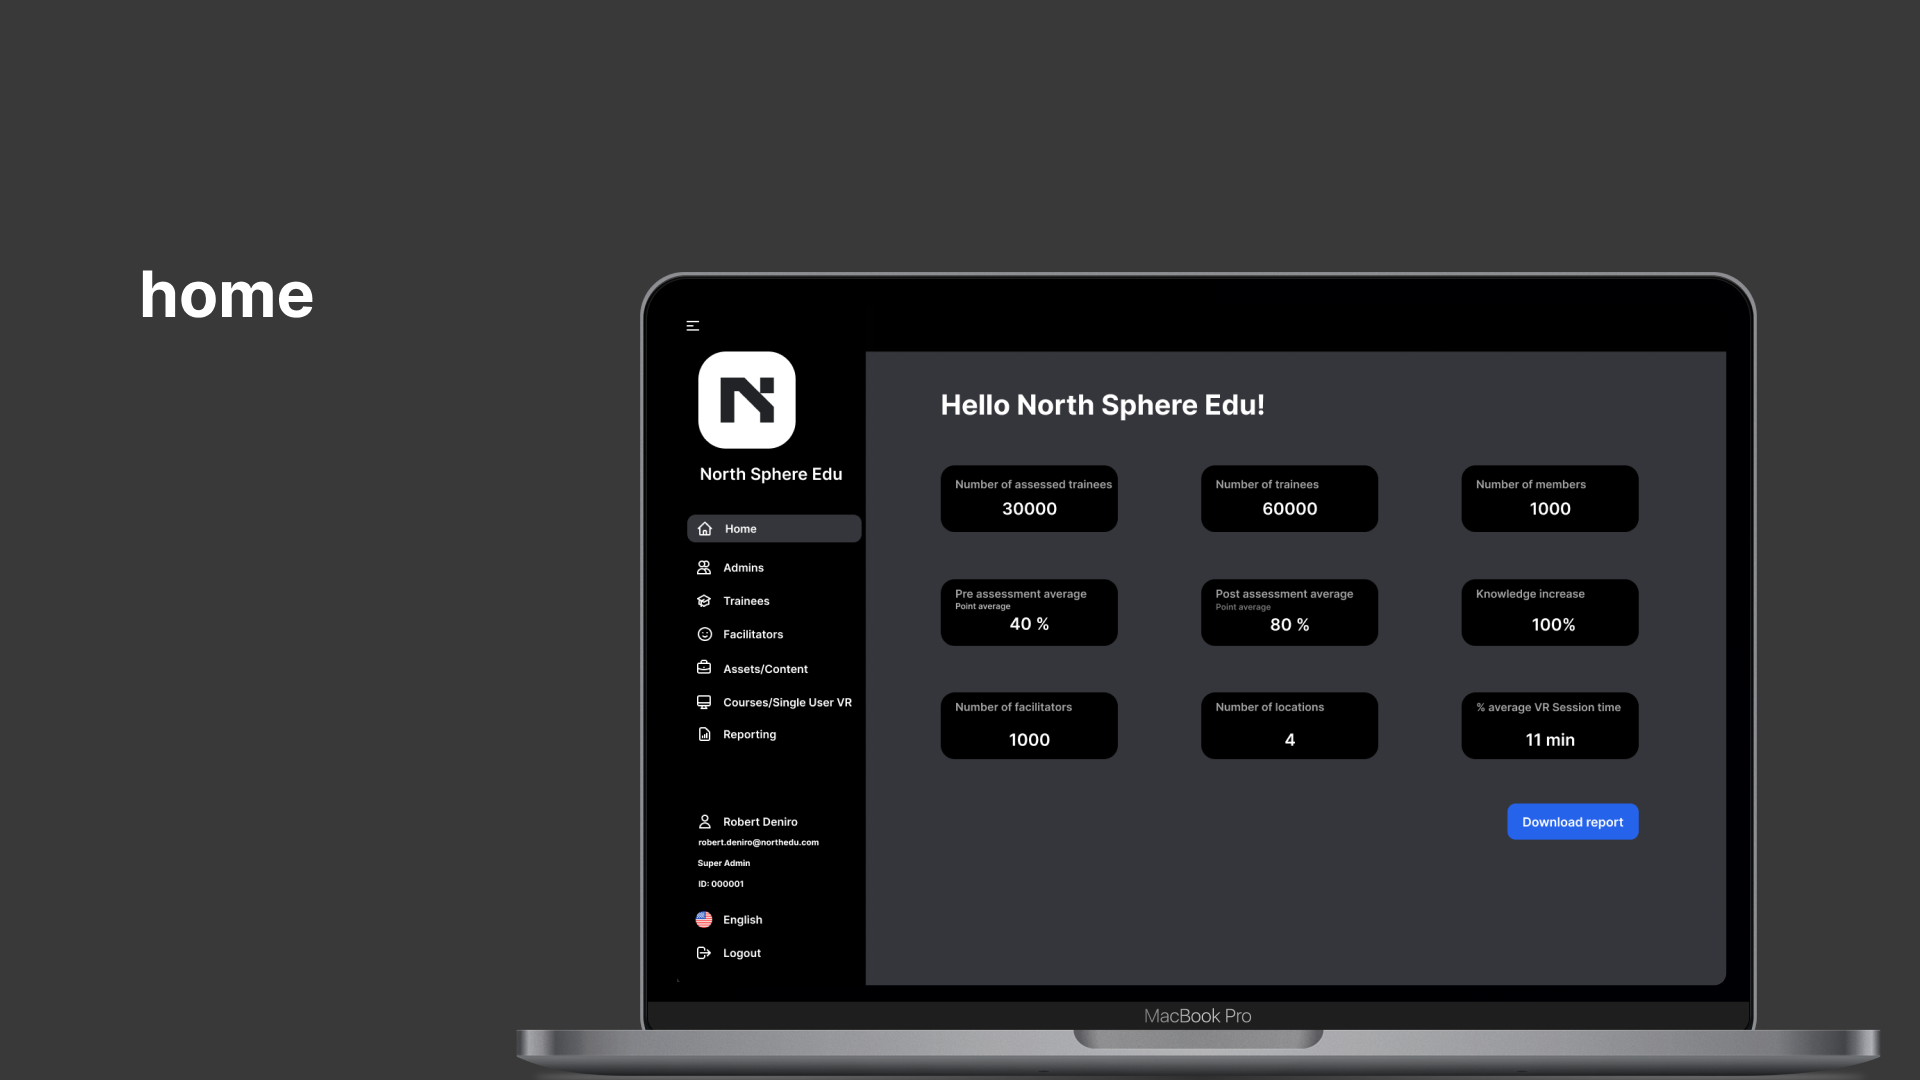The image size is (1920, 1080).
Task: Click the Pre assessment average 40 % value
Action: (1029, 624)
